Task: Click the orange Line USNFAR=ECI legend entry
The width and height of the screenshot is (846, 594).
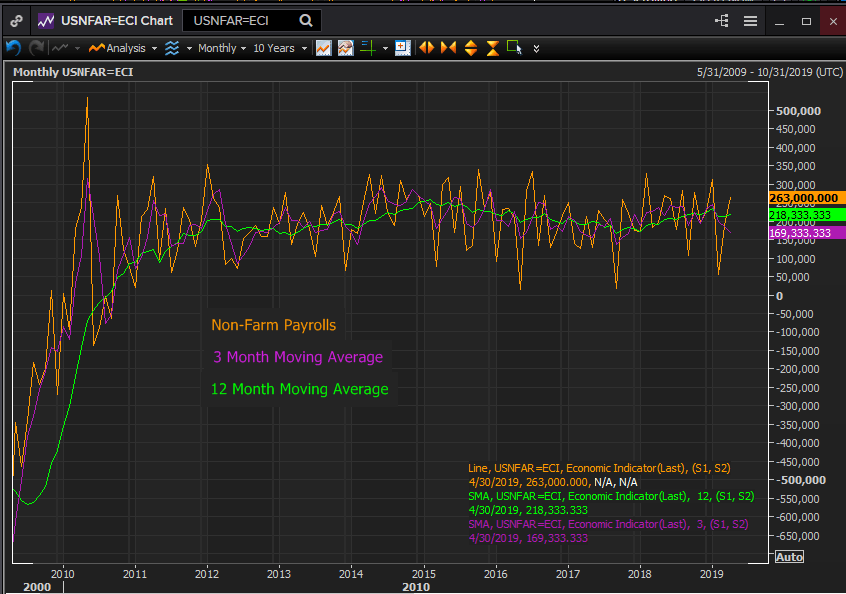Action: pyautogui.click(x=599, y=468)
